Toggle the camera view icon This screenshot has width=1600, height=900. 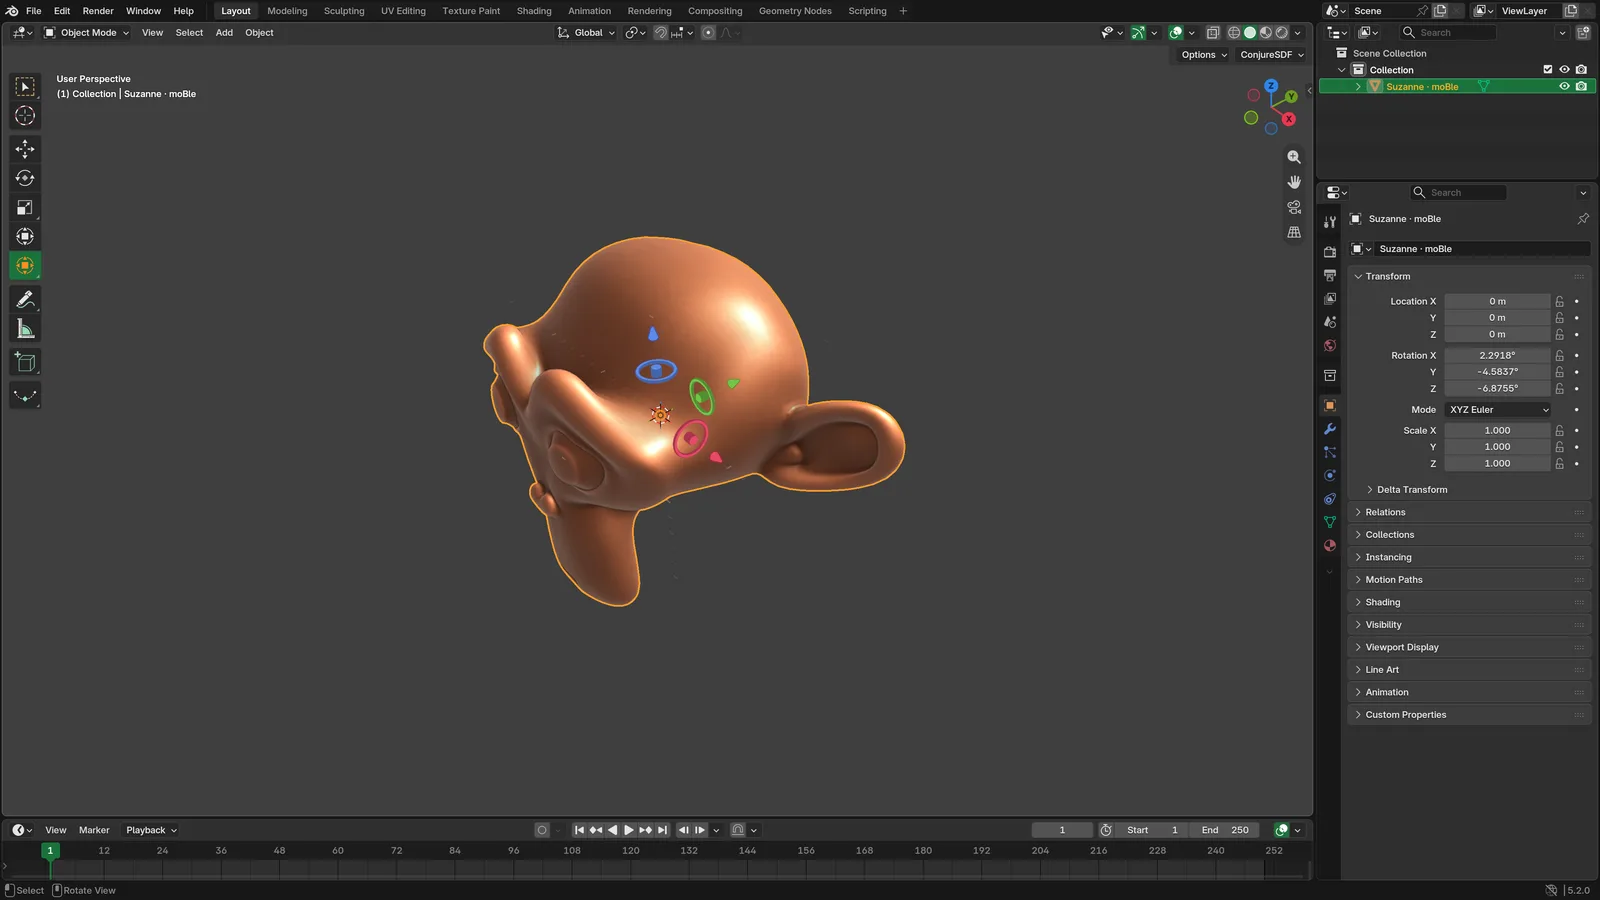pyautogui.click(x=1294, y=207)
